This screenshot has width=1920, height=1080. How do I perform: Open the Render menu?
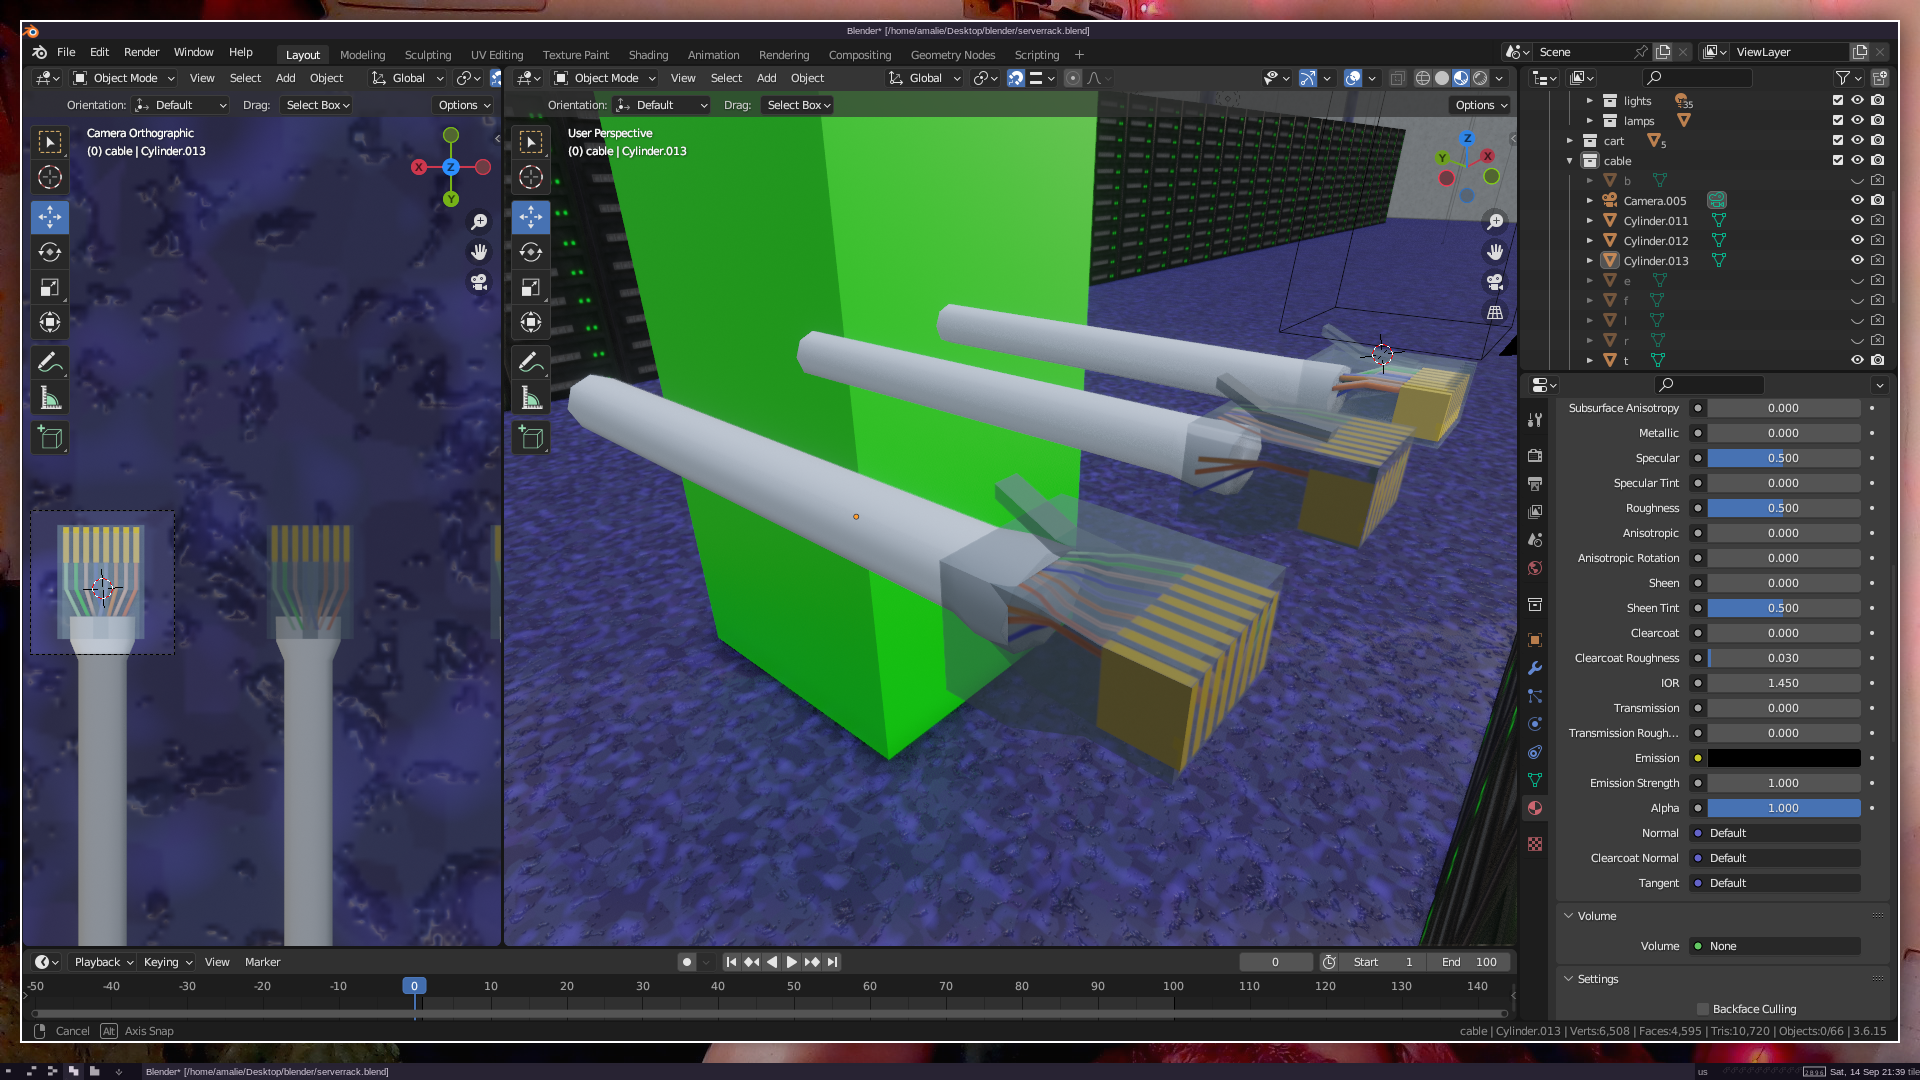(141, 52)
